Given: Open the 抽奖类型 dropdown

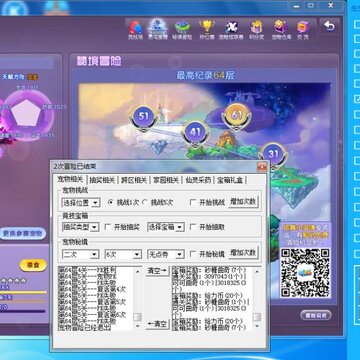Looking at the screenshot, I should point(80,227).
